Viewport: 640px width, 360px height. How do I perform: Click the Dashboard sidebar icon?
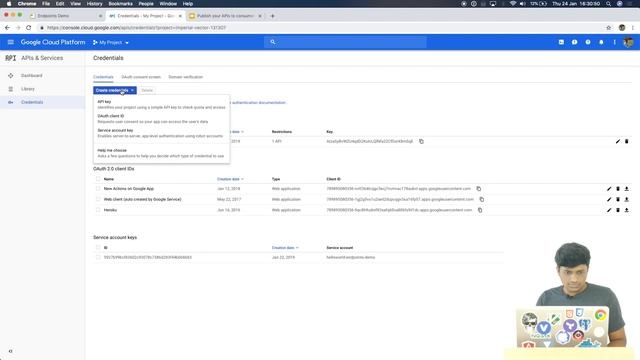point(11,76)
